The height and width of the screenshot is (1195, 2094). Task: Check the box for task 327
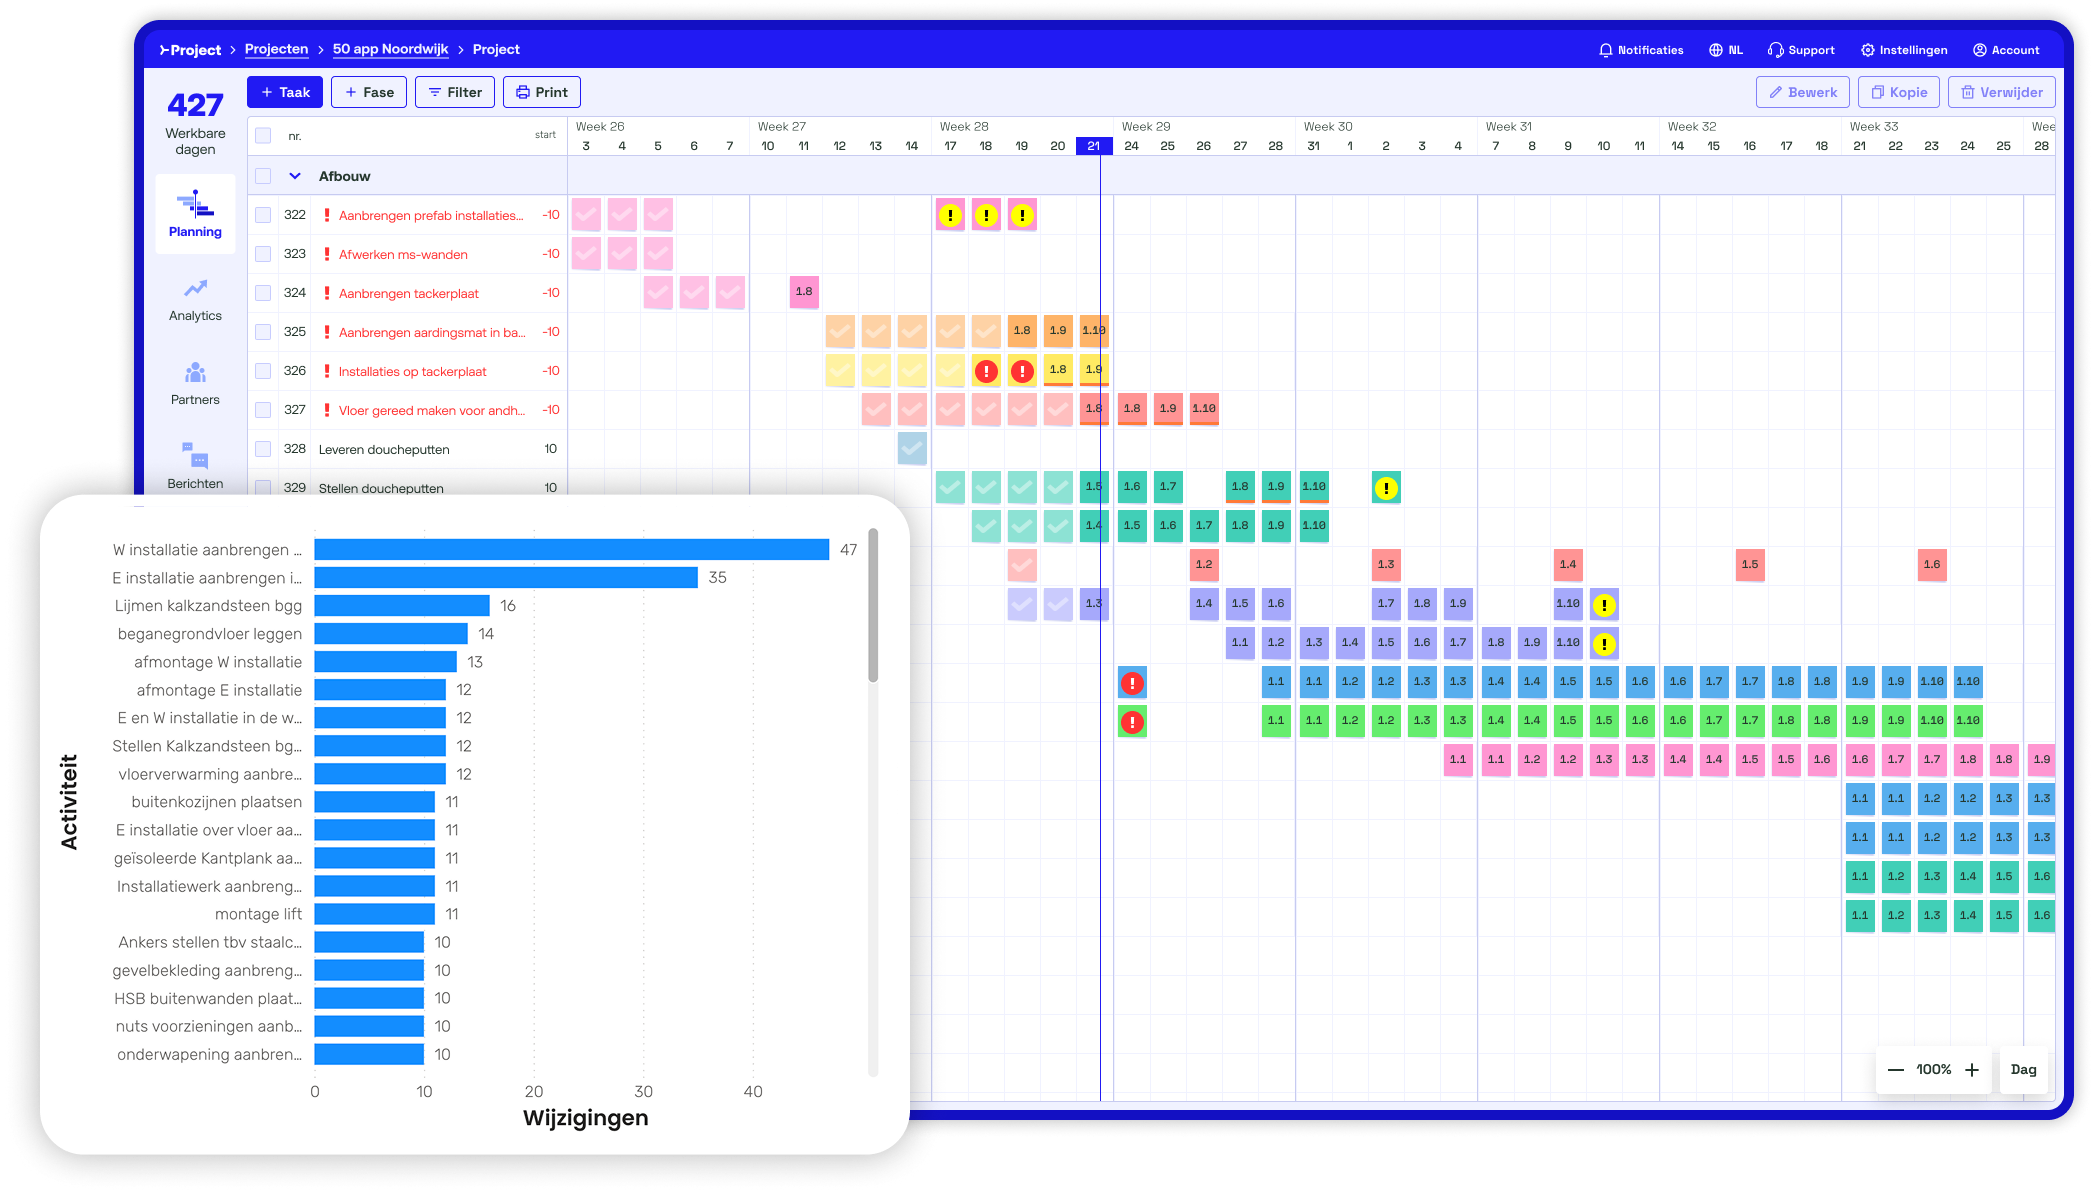click(x=263, y=410)
